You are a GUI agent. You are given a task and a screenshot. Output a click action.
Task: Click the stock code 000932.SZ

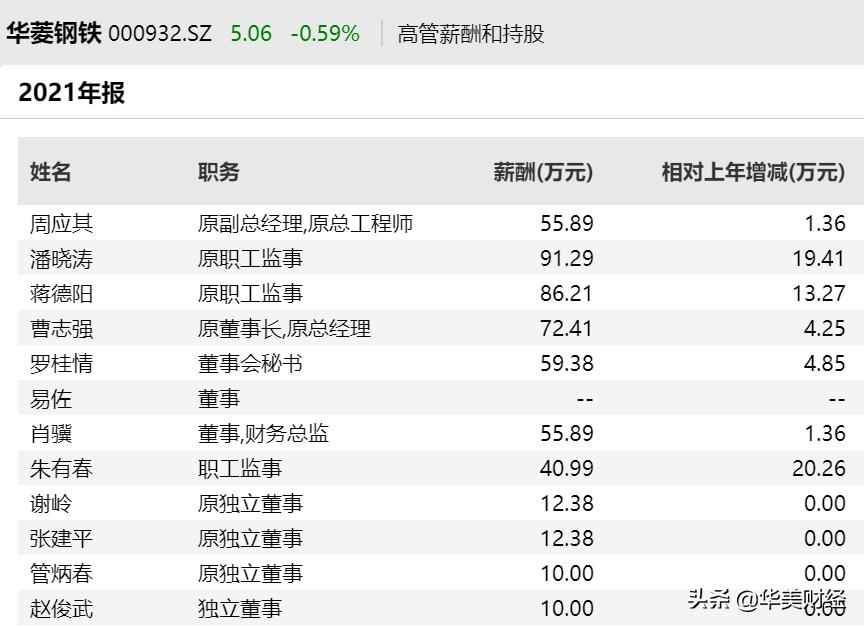163,32
